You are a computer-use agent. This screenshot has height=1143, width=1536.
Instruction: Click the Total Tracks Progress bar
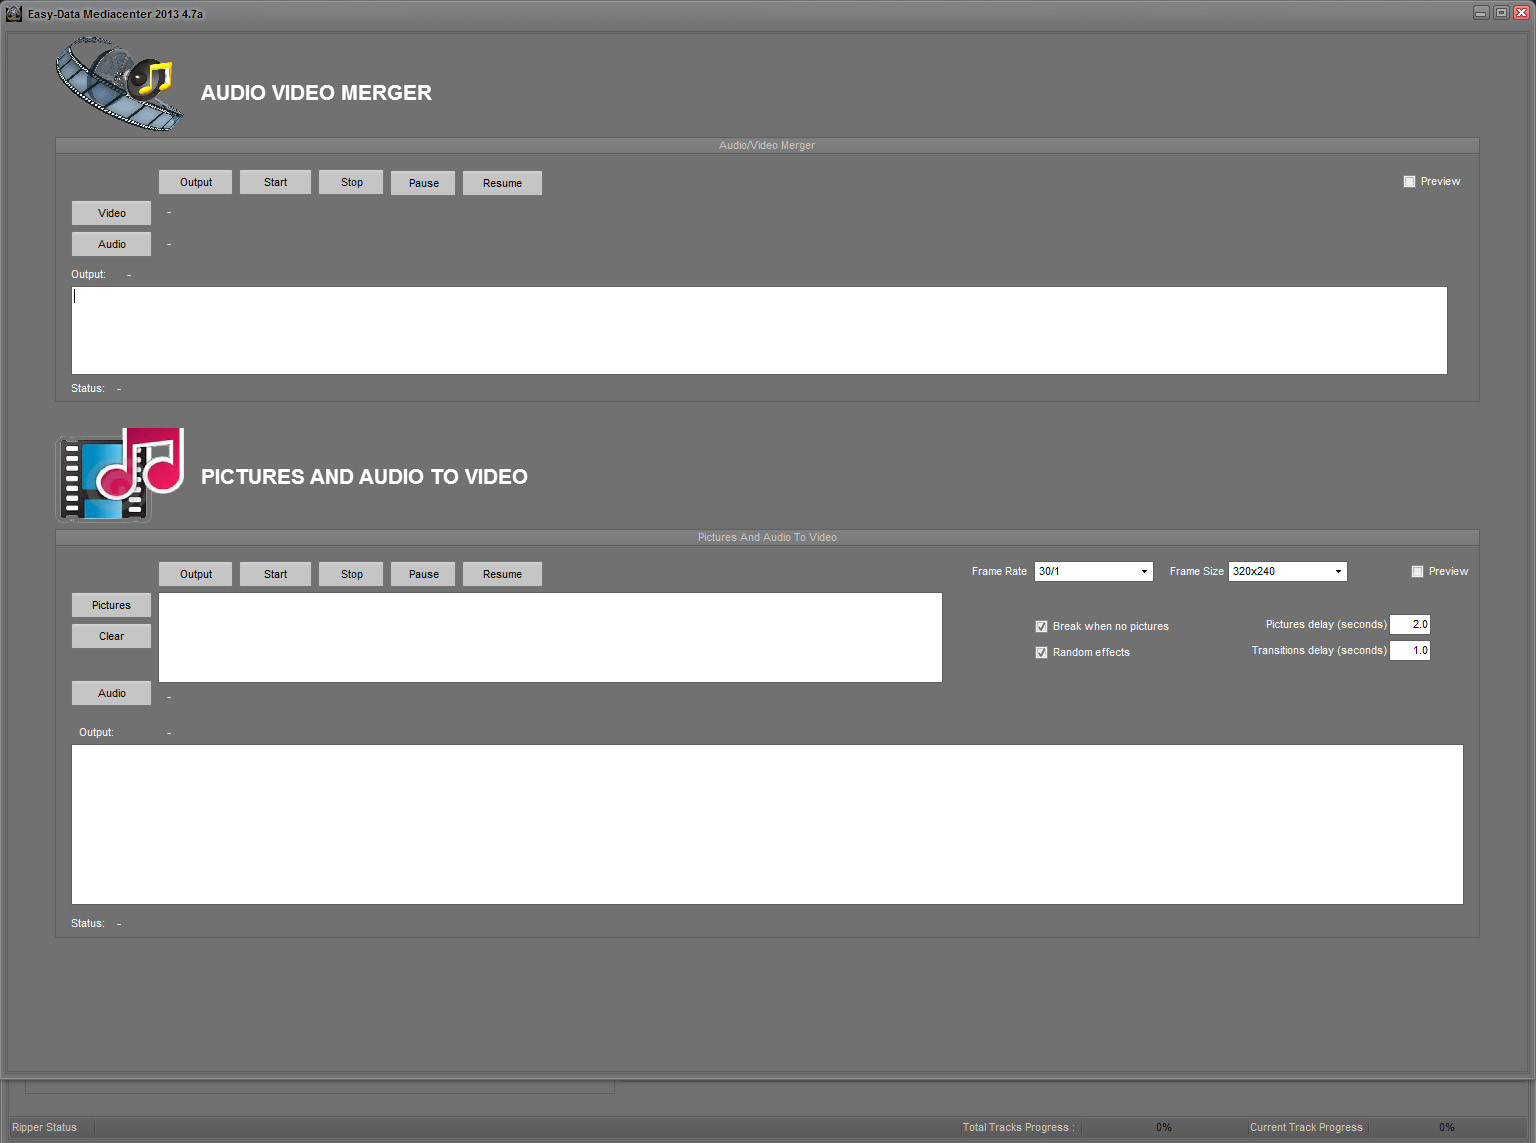(x=1163, y=1127)
